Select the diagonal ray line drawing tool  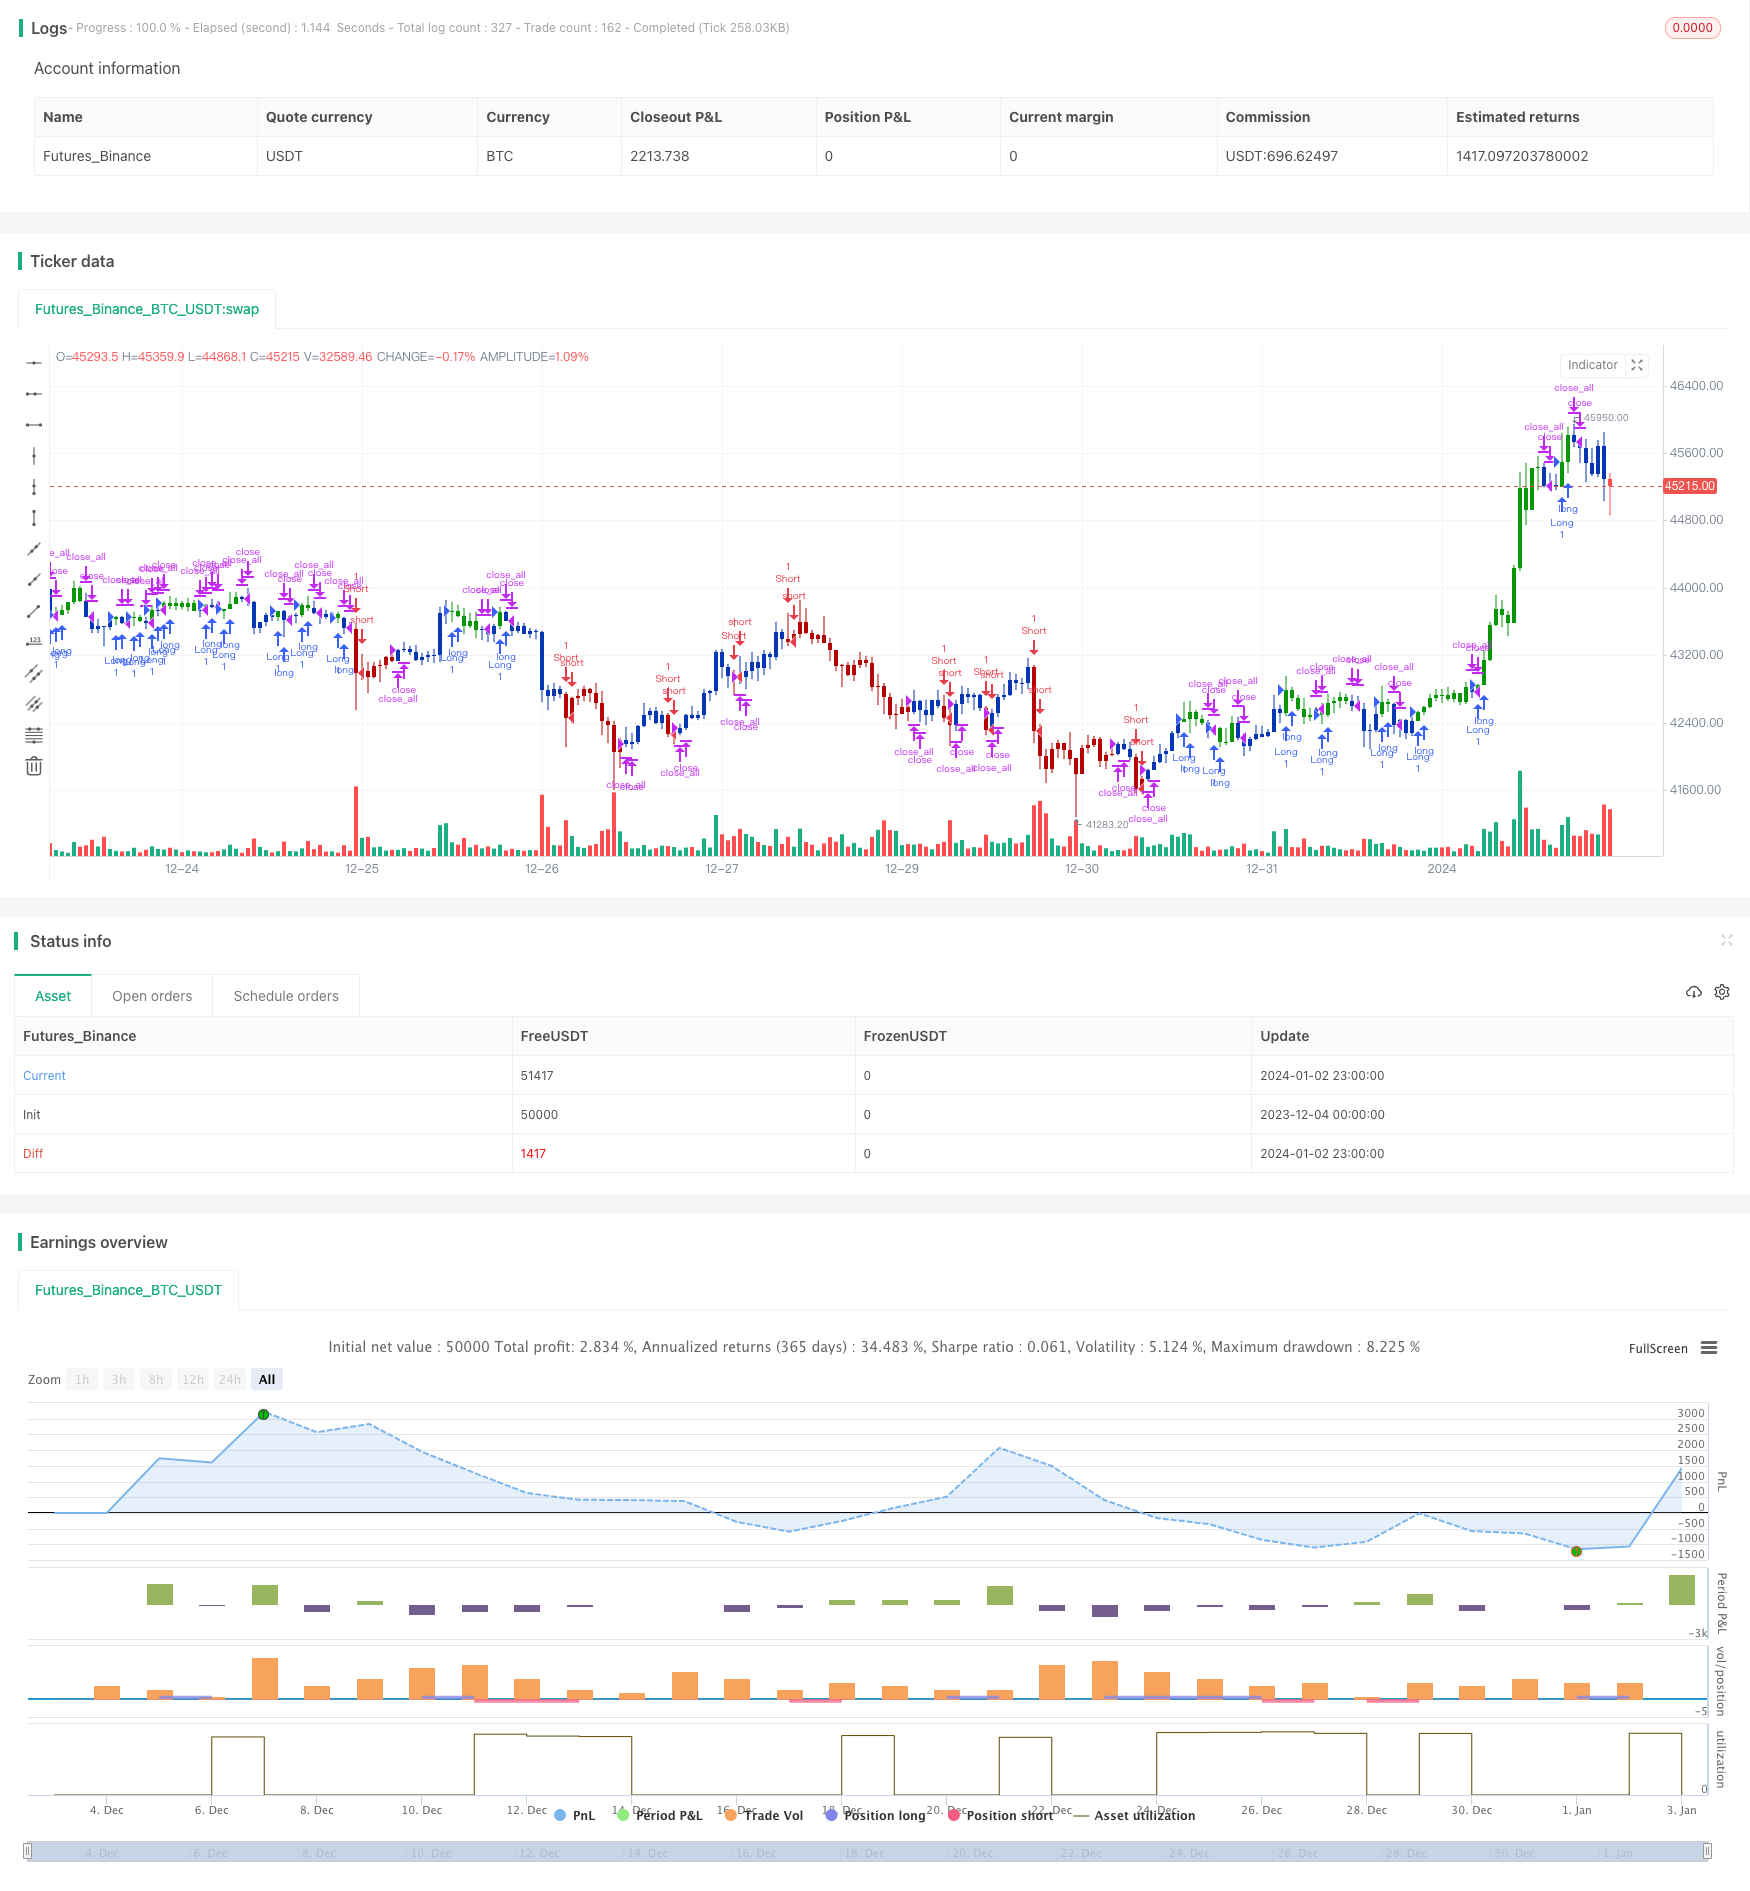click(x=34, y=580)
